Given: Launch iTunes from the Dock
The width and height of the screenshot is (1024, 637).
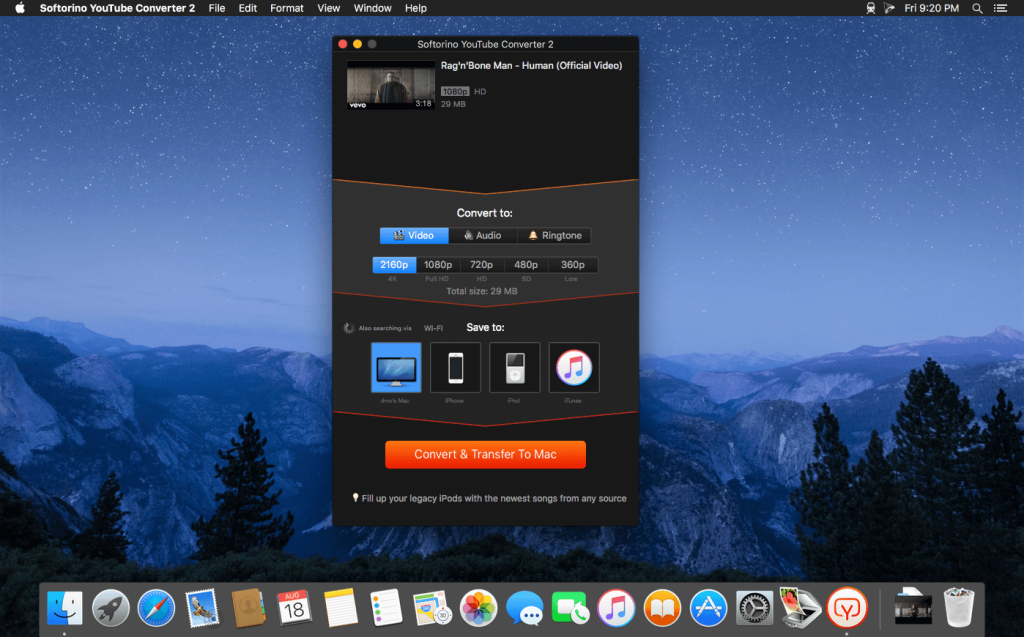Looking at the screenshot, I should point(616,607).
